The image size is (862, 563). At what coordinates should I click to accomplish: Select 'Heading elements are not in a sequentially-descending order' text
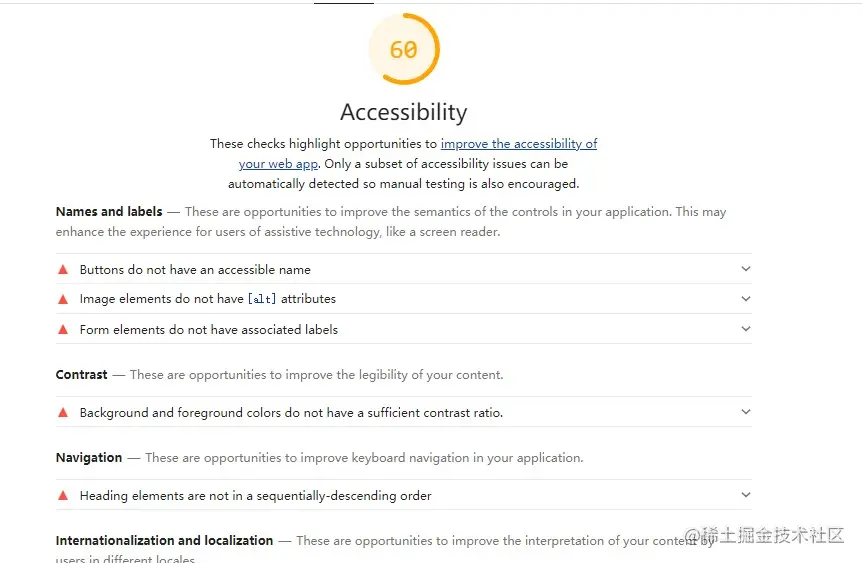pos(255,496)
